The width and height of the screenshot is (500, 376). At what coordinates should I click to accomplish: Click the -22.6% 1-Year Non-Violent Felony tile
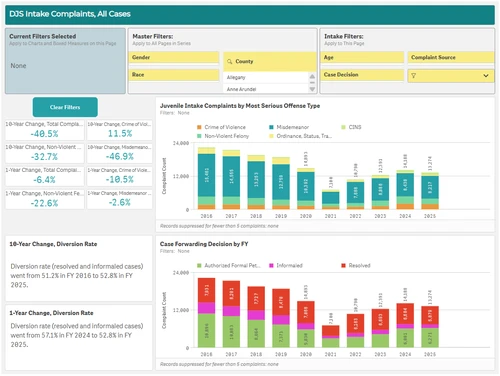pos(44,199)
